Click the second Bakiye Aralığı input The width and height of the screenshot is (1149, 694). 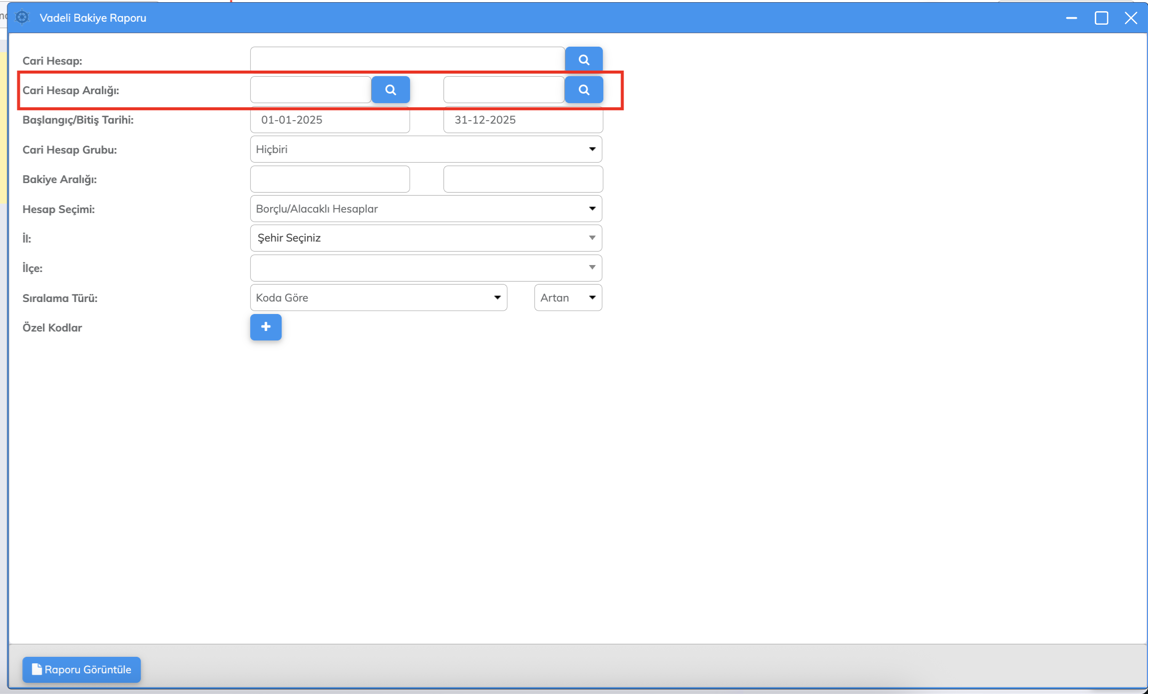(523, 179)
